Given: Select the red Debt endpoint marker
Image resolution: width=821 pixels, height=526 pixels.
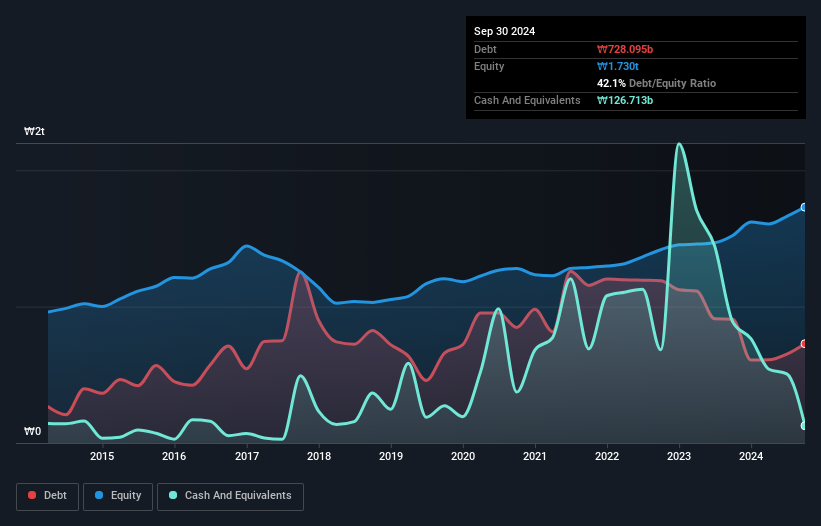Looking at the screenshot, I should 804,344.
